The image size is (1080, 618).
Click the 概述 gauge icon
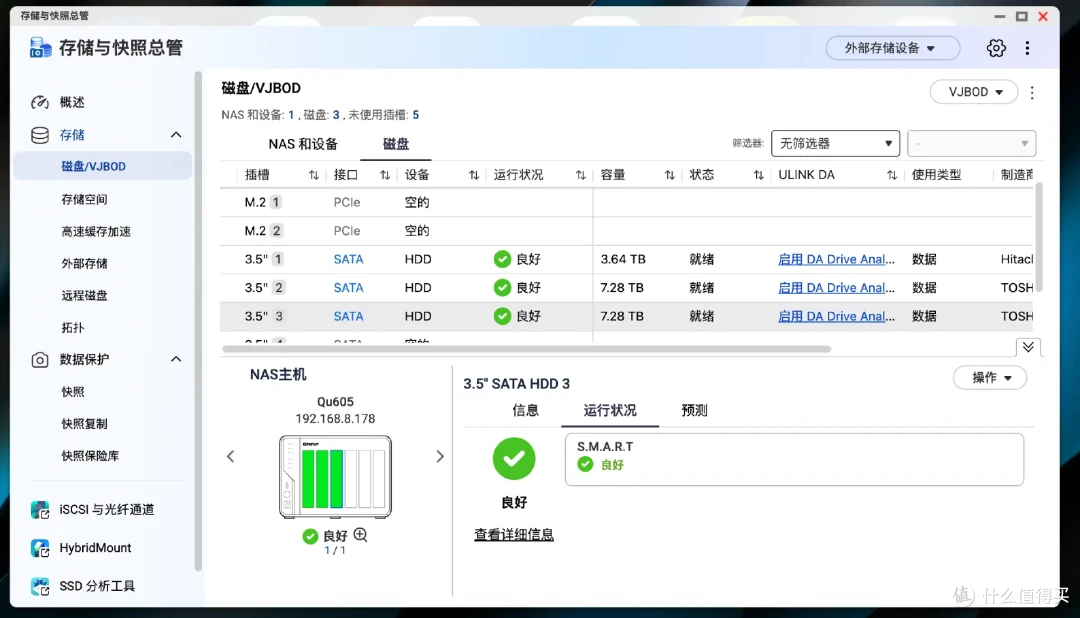click(40, 102)
